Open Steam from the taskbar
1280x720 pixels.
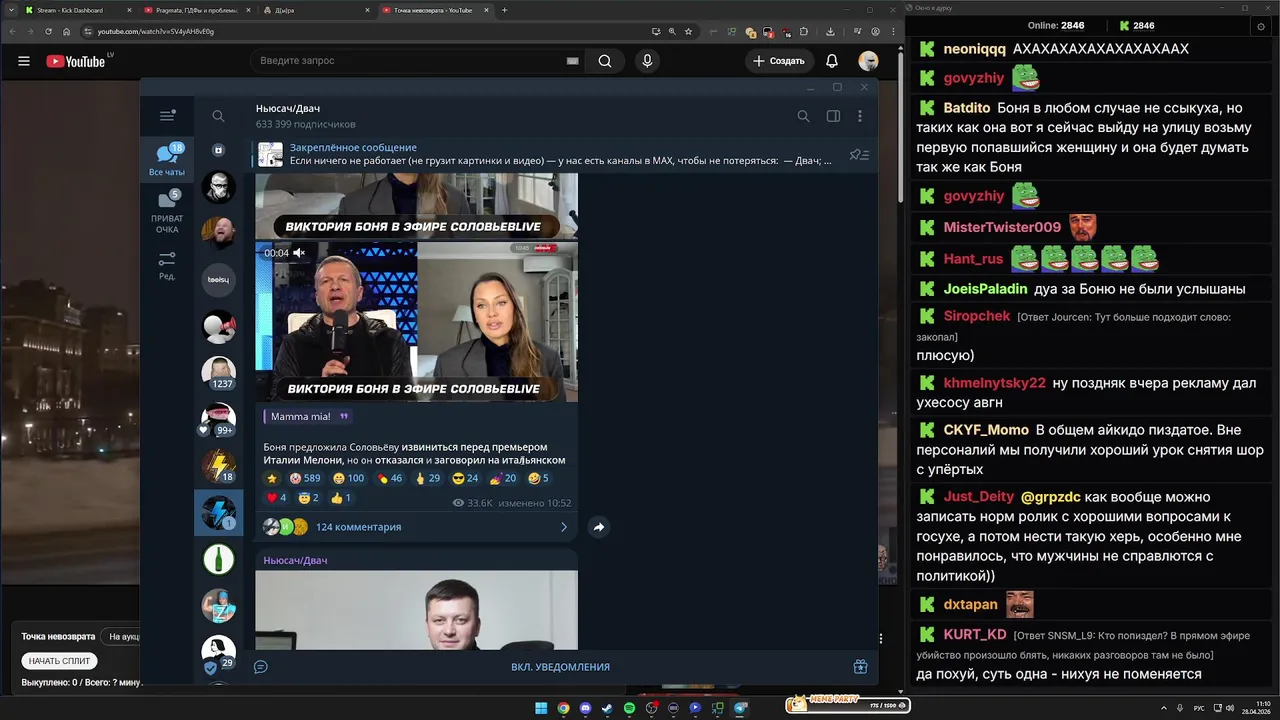(x=607, y=708)
